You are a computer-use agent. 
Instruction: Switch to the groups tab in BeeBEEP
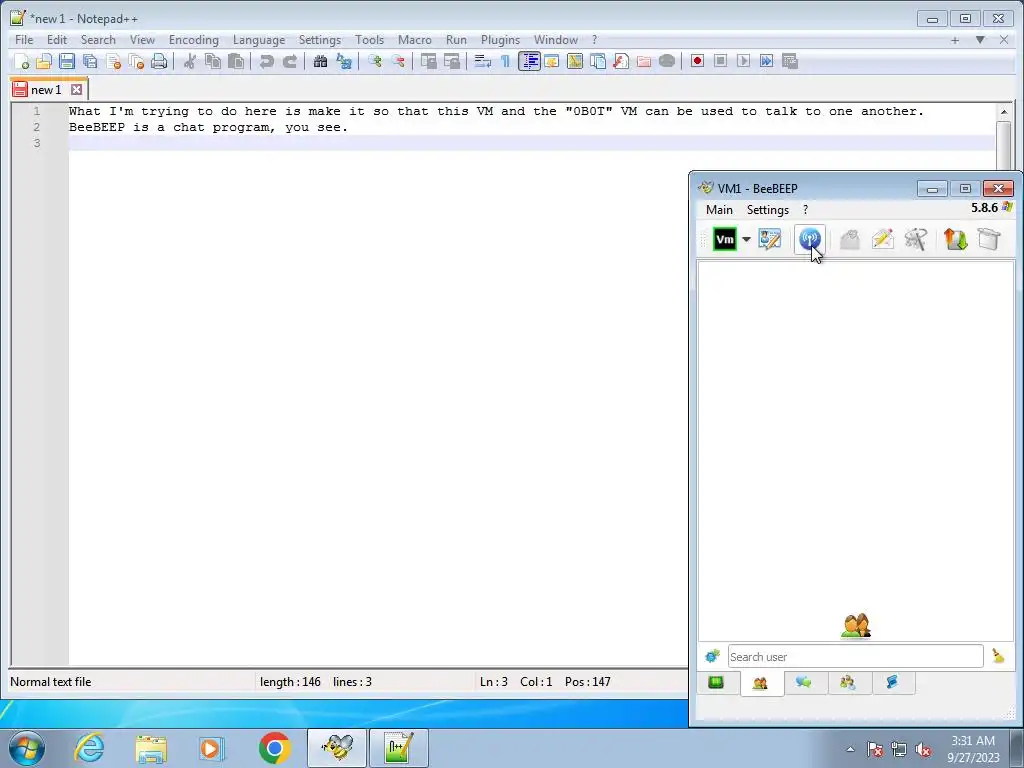click(x=848, y=683)
